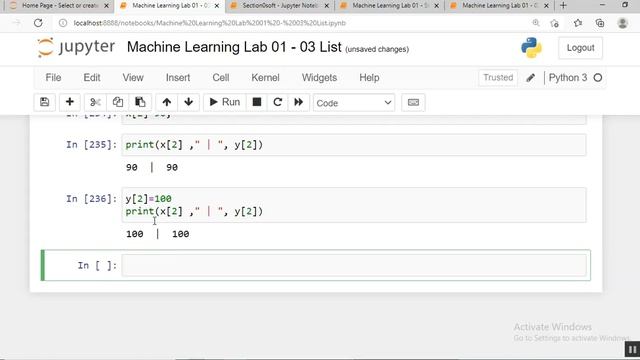Click the kernel idle circle indicator

point(598,78)
